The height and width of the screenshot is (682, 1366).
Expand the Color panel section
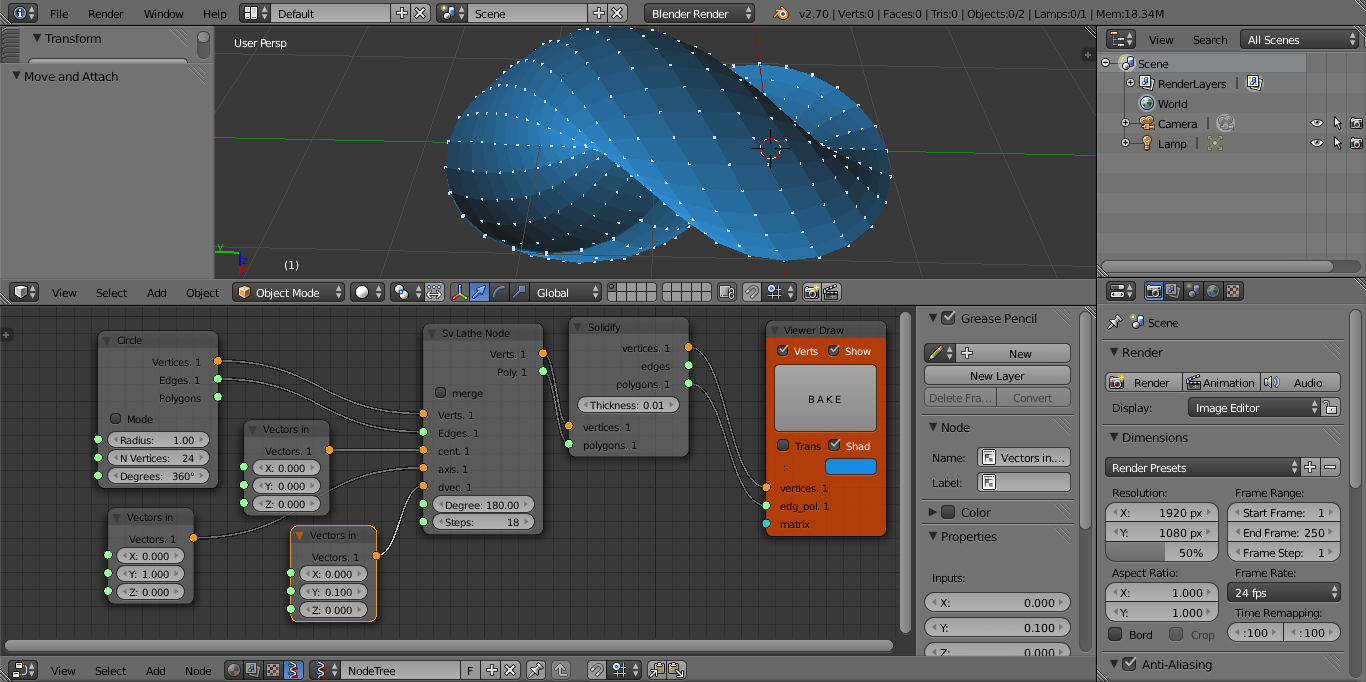click(x=933, y=512)
